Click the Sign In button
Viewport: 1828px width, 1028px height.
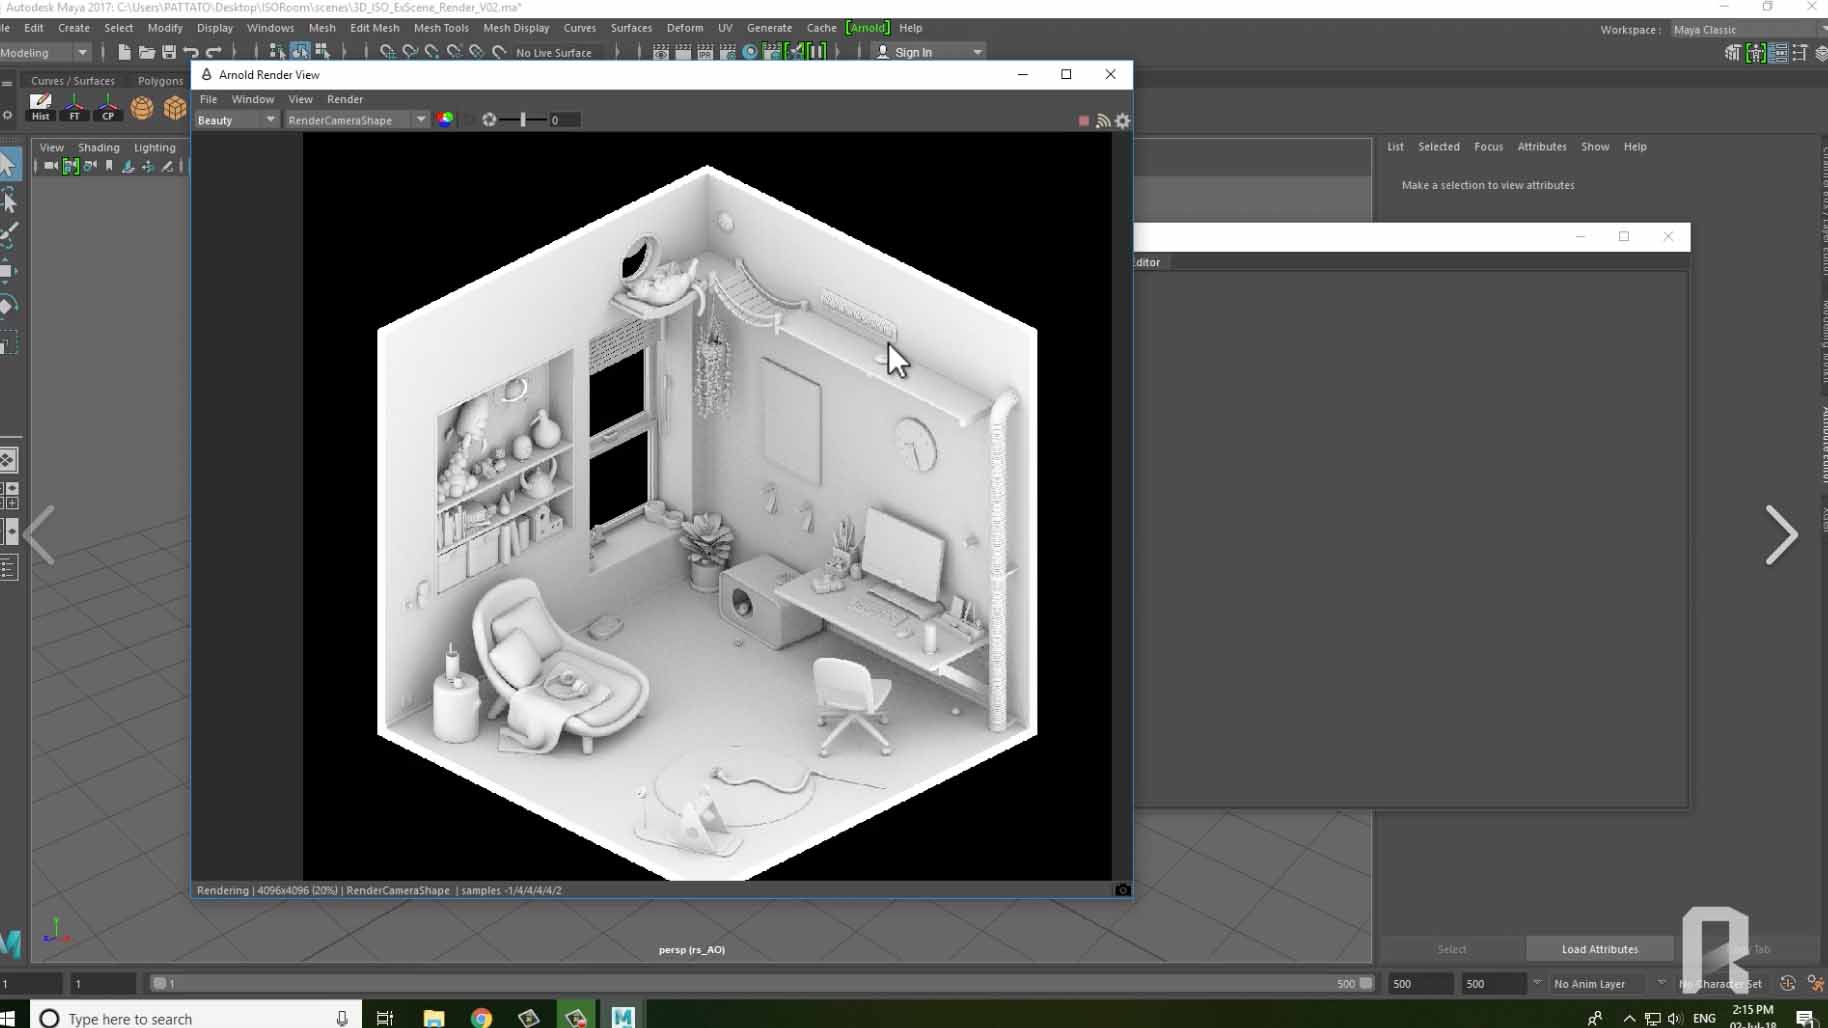[x=912, y=52]
